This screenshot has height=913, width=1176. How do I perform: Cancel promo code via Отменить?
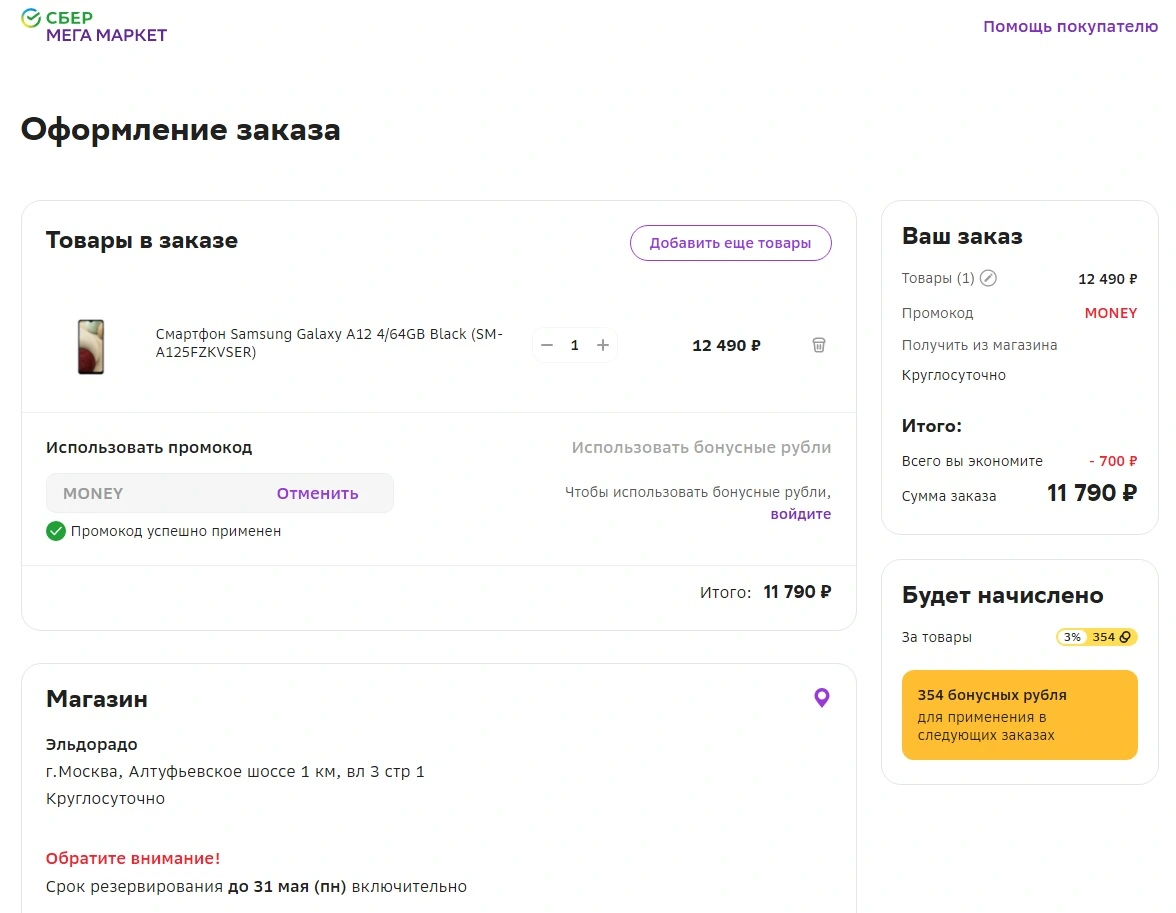[317, 494]
